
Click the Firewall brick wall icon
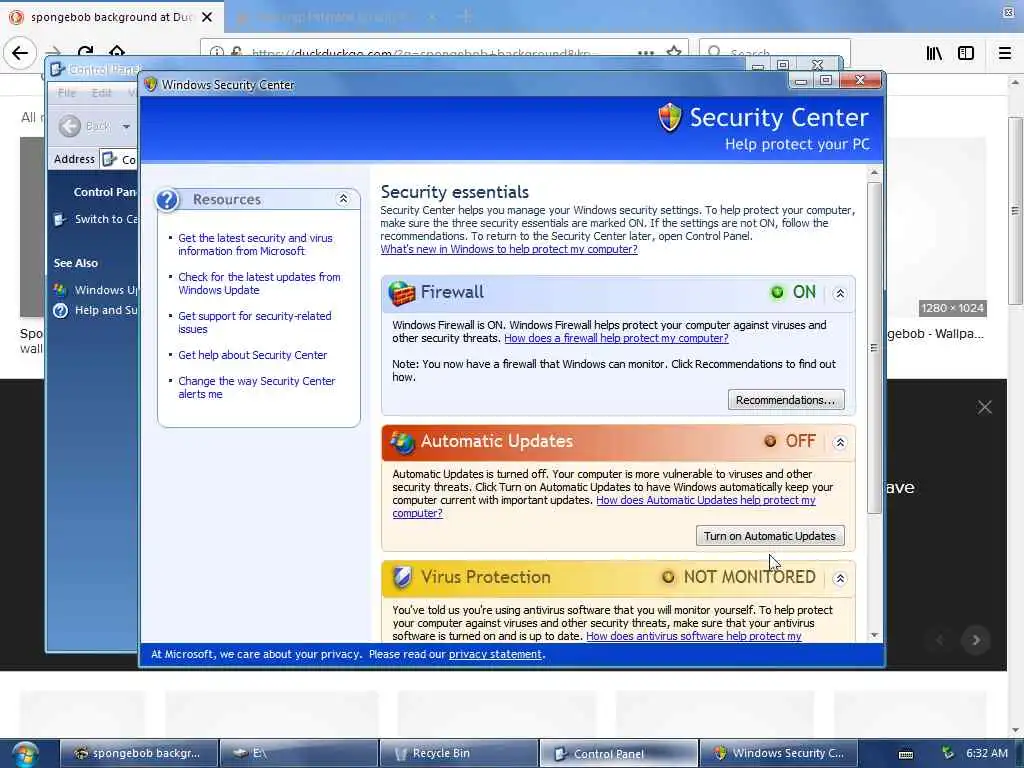[402, 293]
